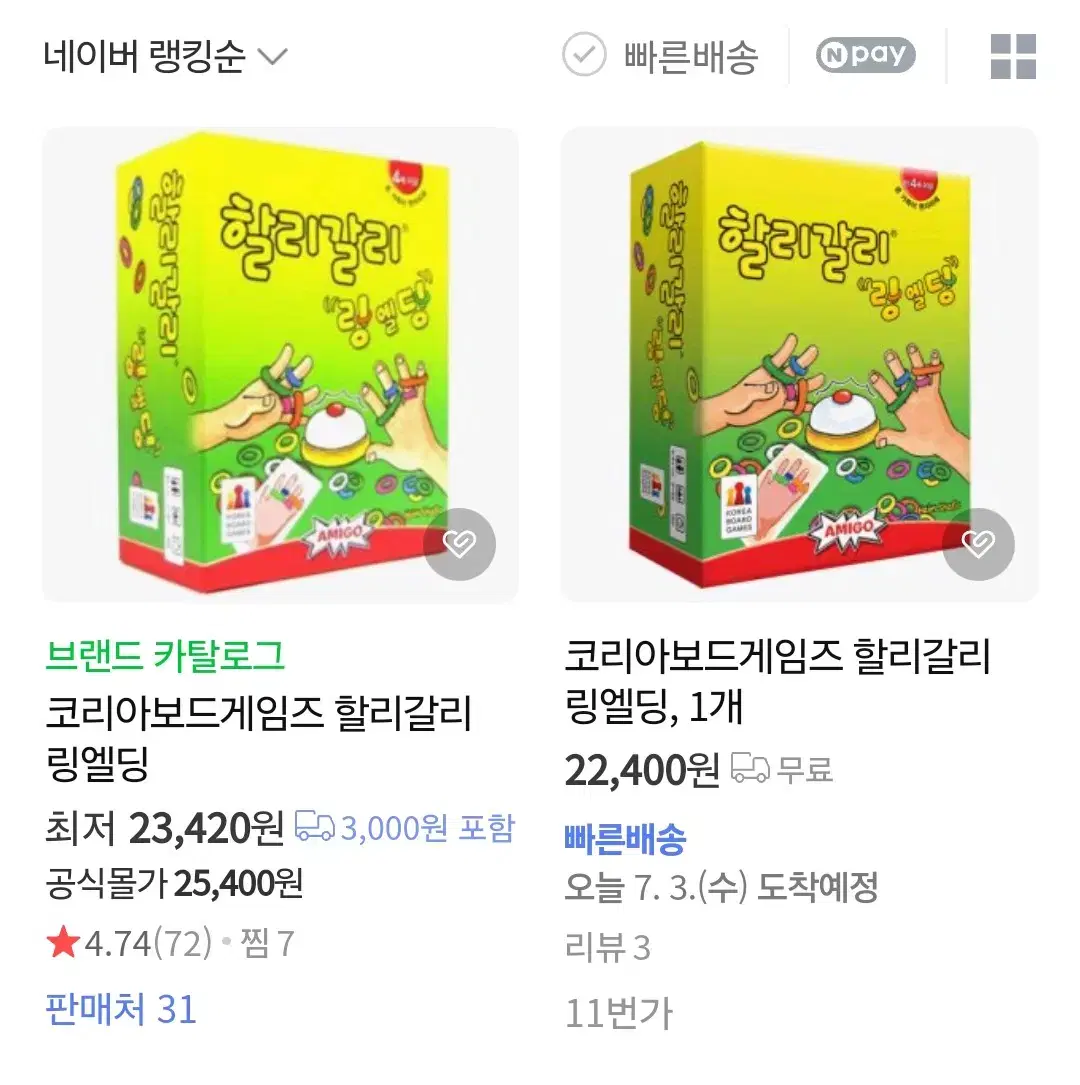View the 최저 23,420원 lowest price

click(x=165, y=828)
